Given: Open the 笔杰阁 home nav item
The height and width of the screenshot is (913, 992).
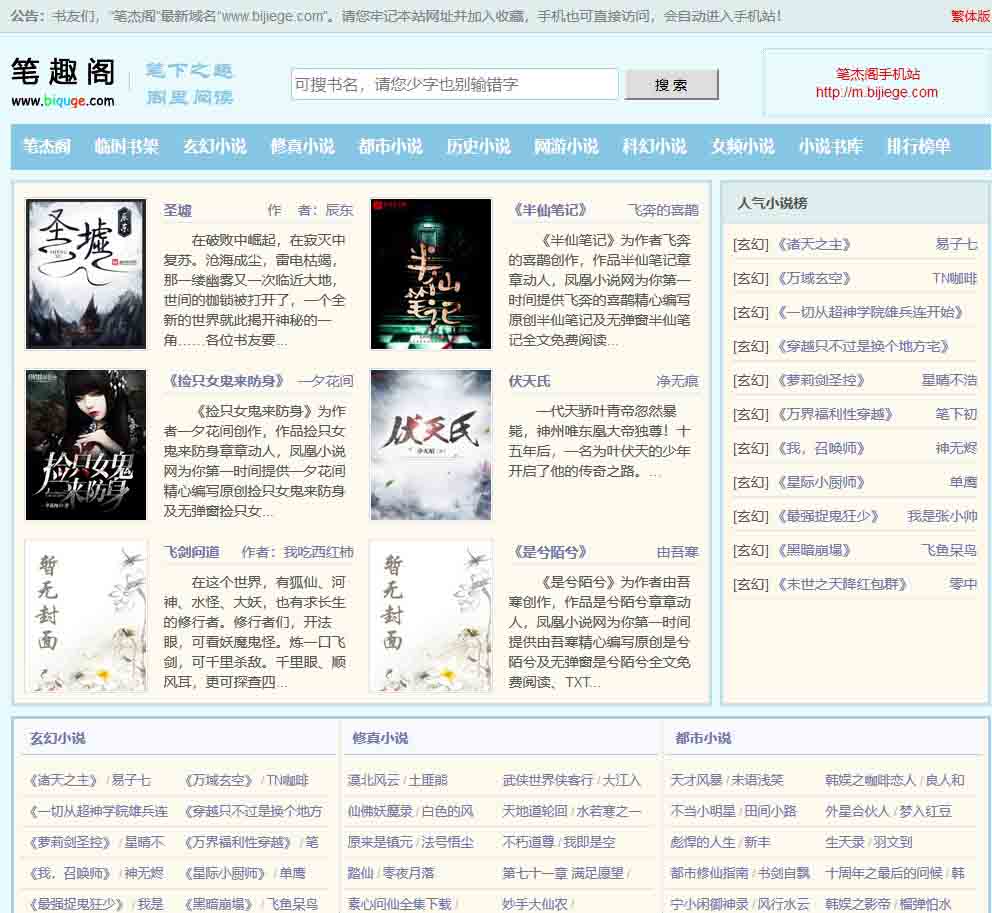Looking at the screenshot, I should coord(47,147).
